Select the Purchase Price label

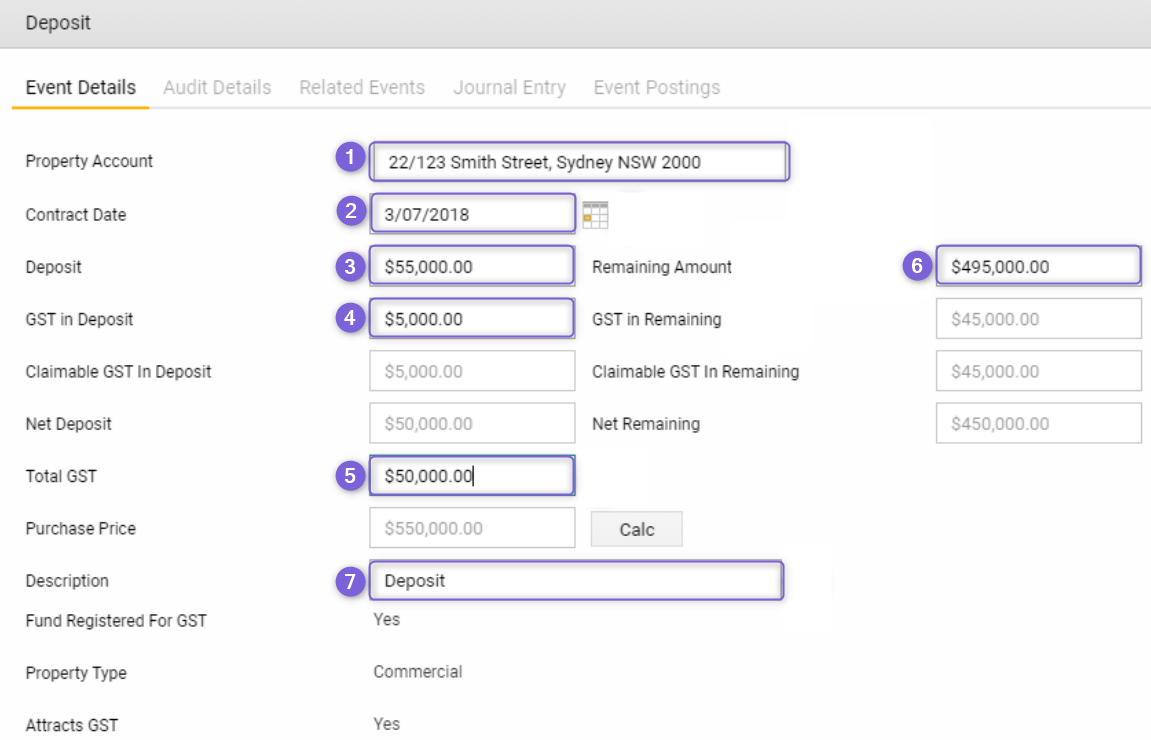click(x=81, y=529)
